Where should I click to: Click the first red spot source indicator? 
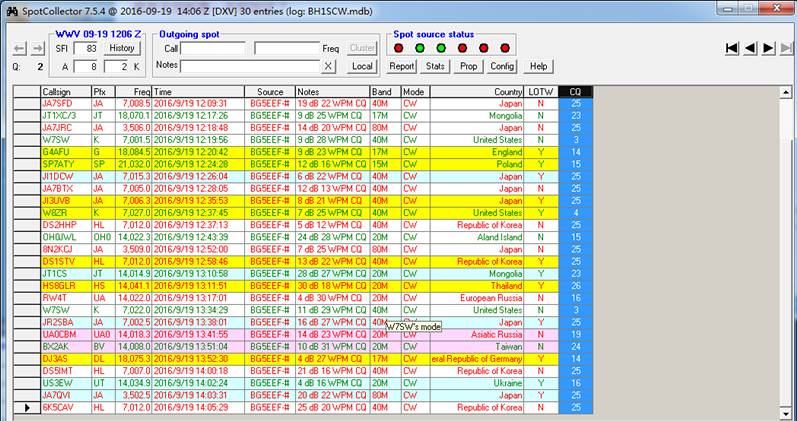click(399, 47)
